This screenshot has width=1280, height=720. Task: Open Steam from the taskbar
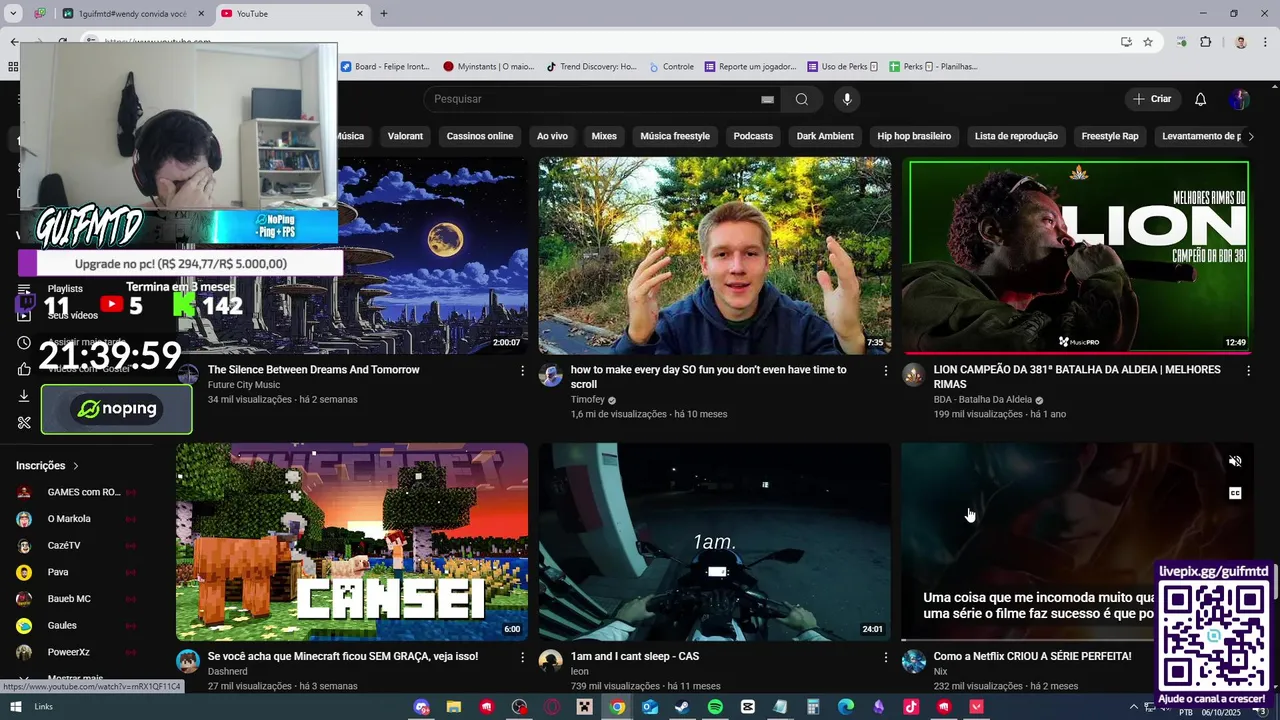coord(682,707)
